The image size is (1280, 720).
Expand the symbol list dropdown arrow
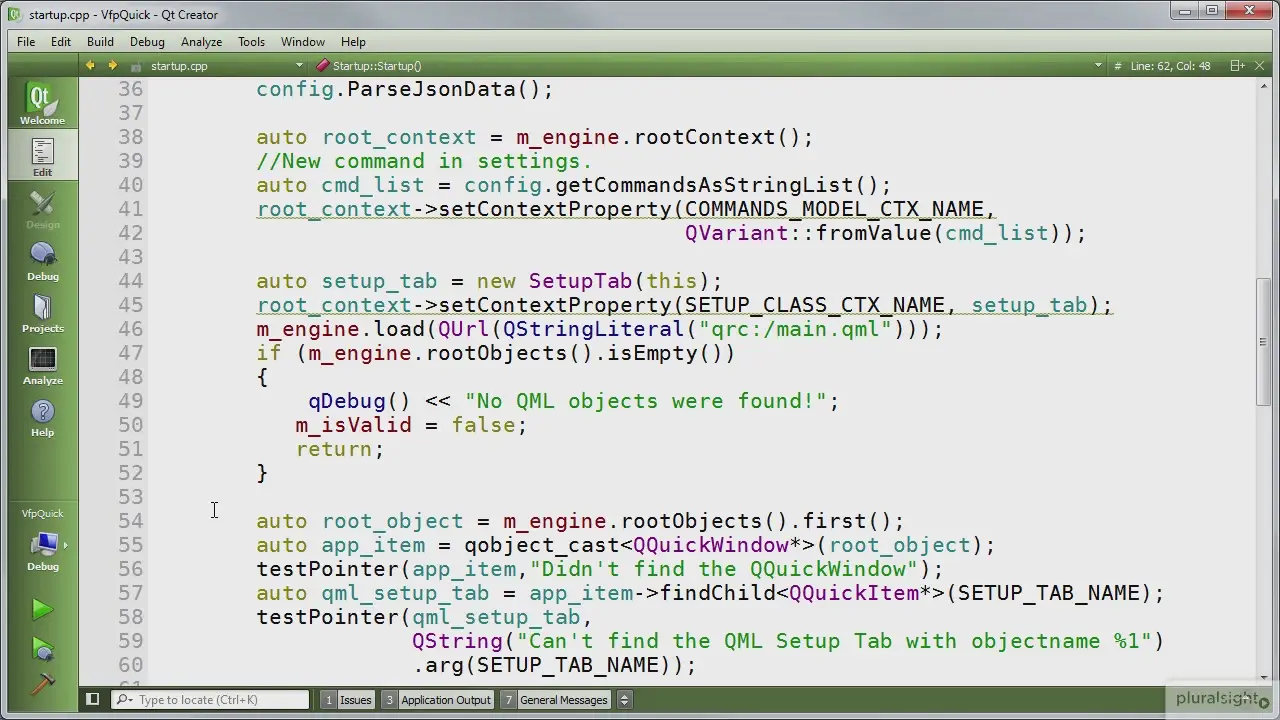click(1098, 66)
